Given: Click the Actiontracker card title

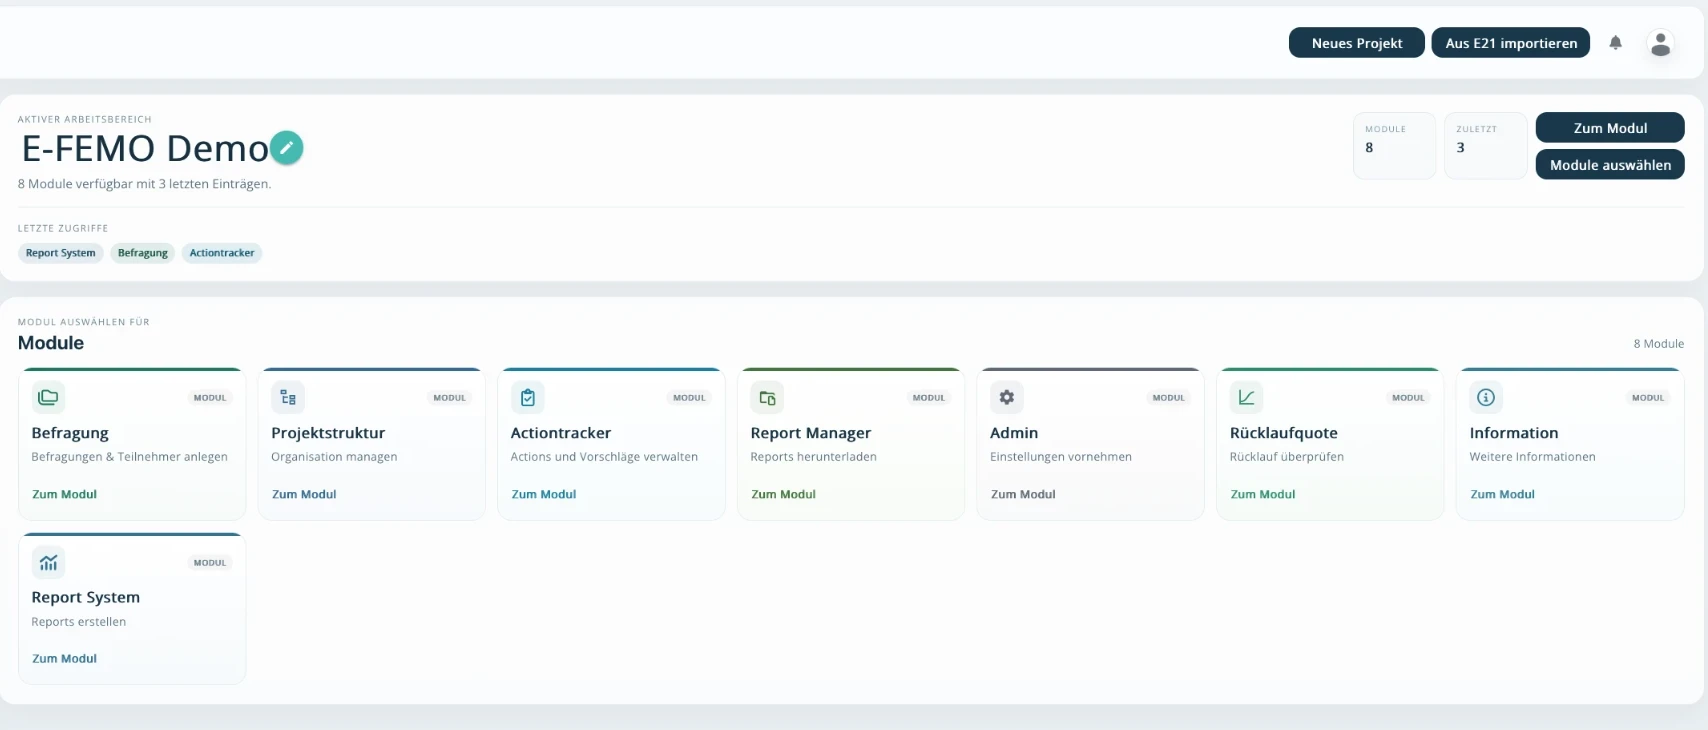Looking at the screenshot, I should coord(561,433).
